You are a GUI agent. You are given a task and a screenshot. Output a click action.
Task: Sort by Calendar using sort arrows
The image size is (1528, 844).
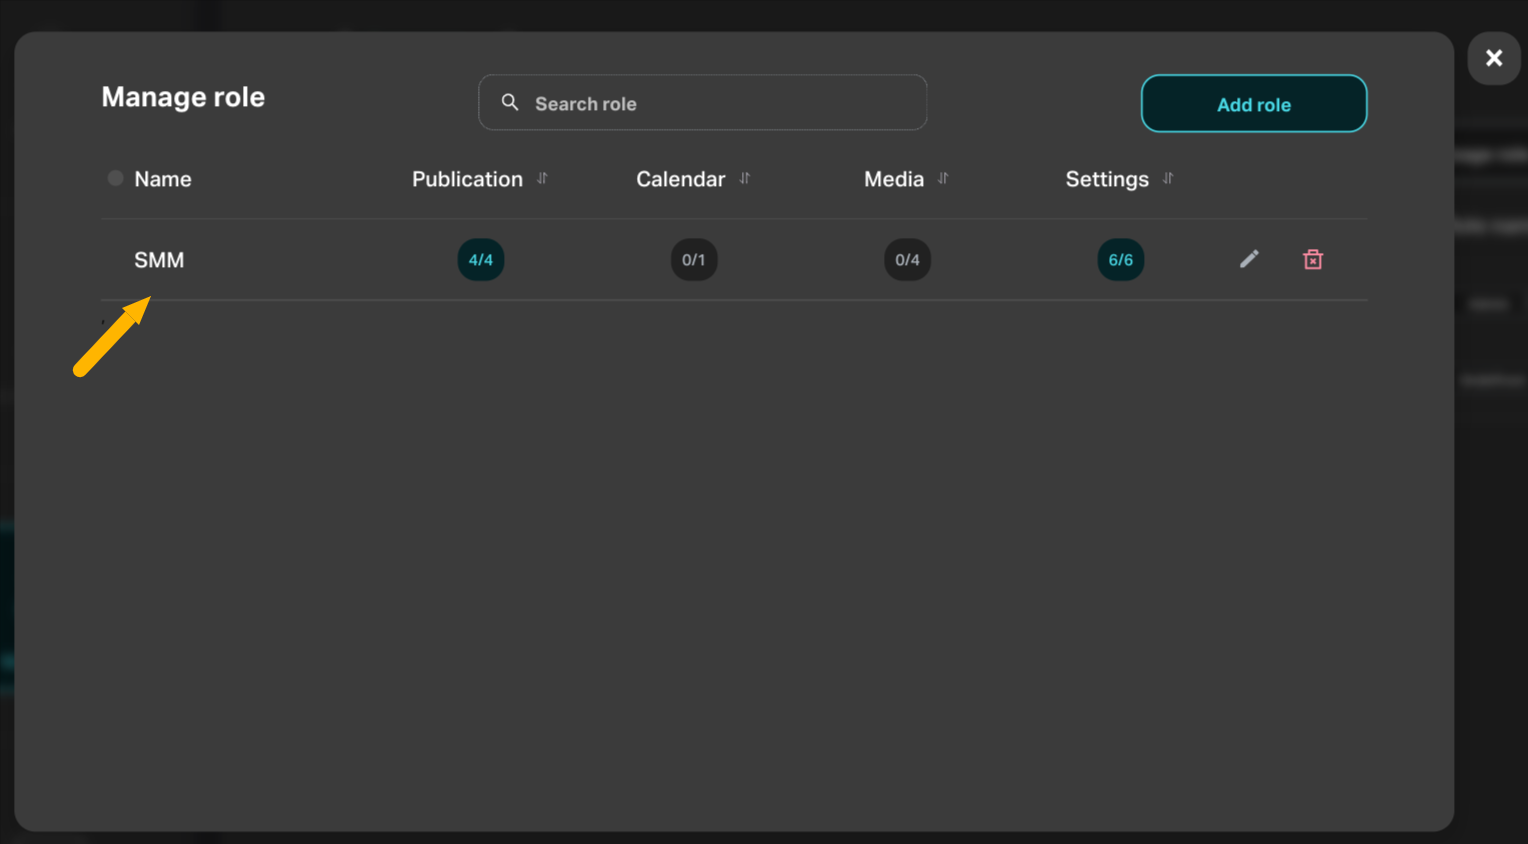(x=744, y=178)
